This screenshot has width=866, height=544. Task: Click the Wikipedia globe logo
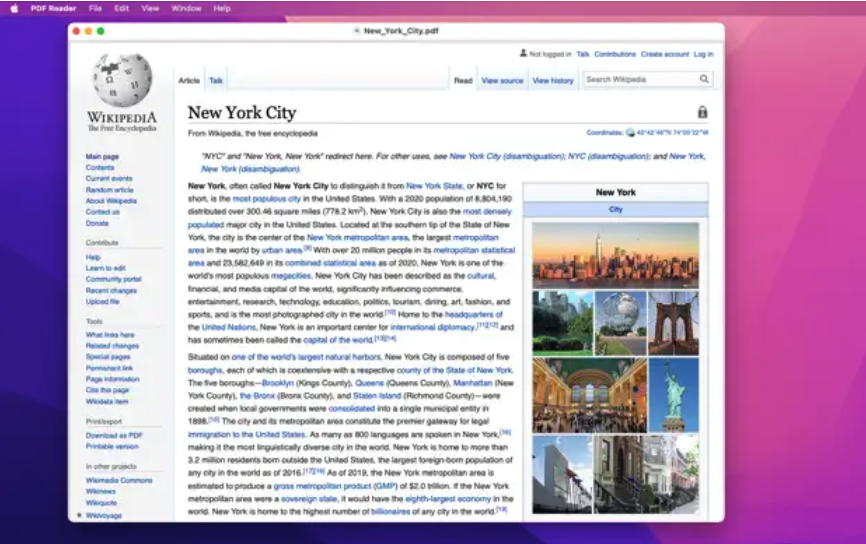122,80
